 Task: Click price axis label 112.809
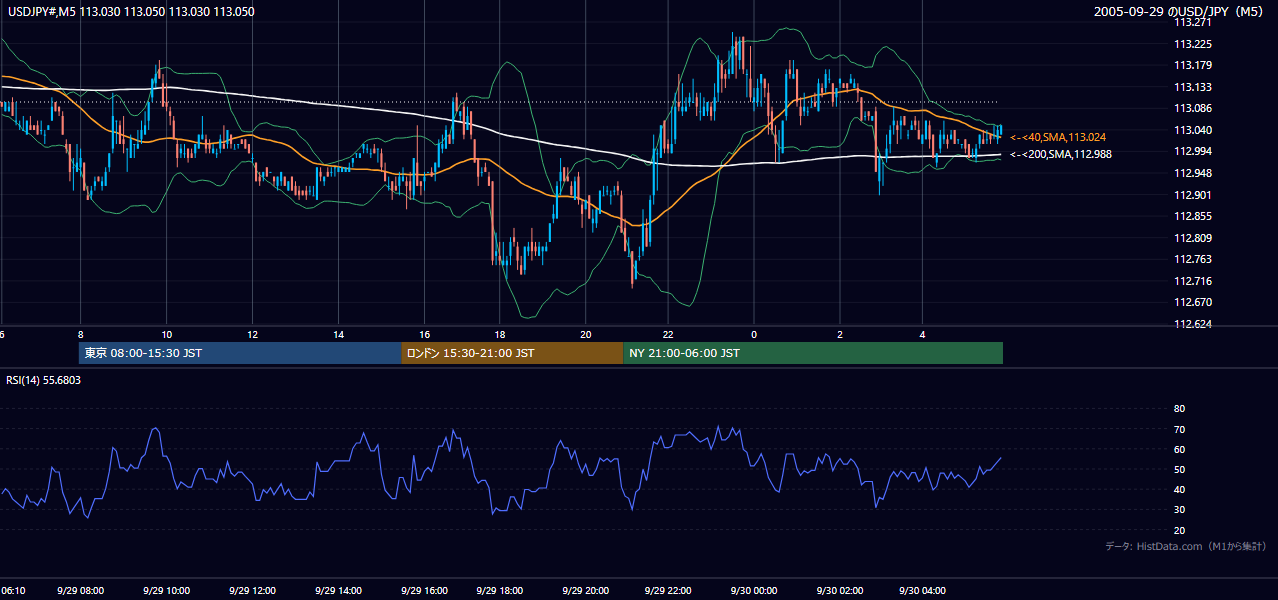click(1192, 238)
